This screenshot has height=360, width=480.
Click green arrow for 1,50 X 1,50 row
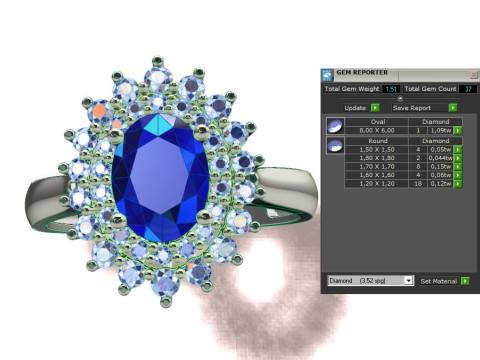click(458, 150)
